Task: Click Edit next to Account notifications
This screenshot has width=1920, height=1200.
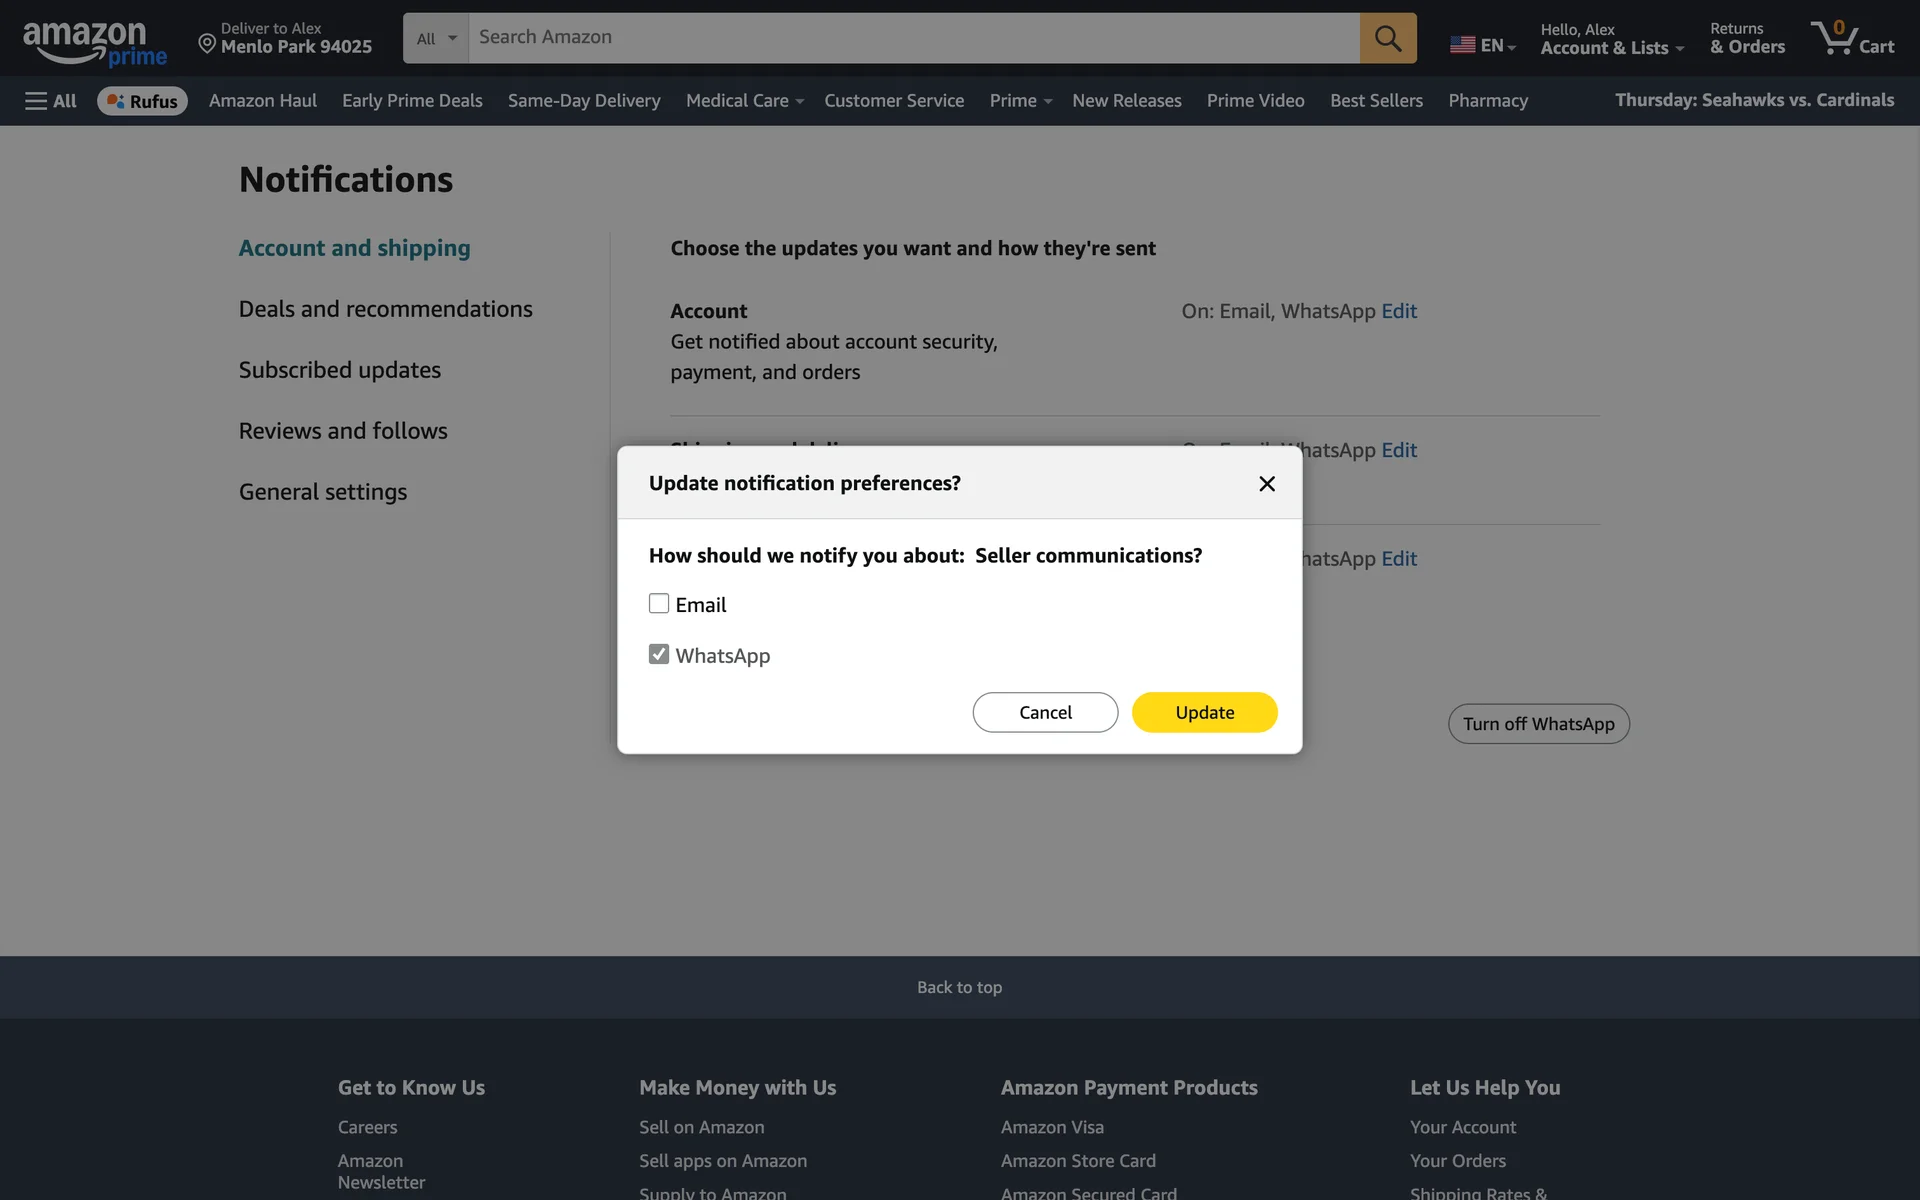Action: tap(1398, 311)
